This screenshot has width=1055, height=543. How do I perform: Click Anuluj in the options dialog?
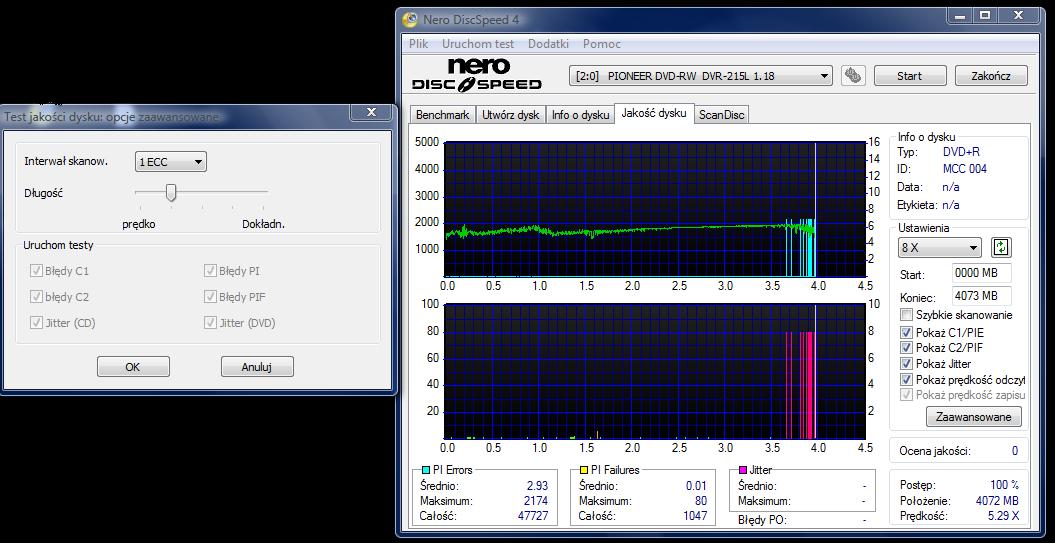(257, 367)
